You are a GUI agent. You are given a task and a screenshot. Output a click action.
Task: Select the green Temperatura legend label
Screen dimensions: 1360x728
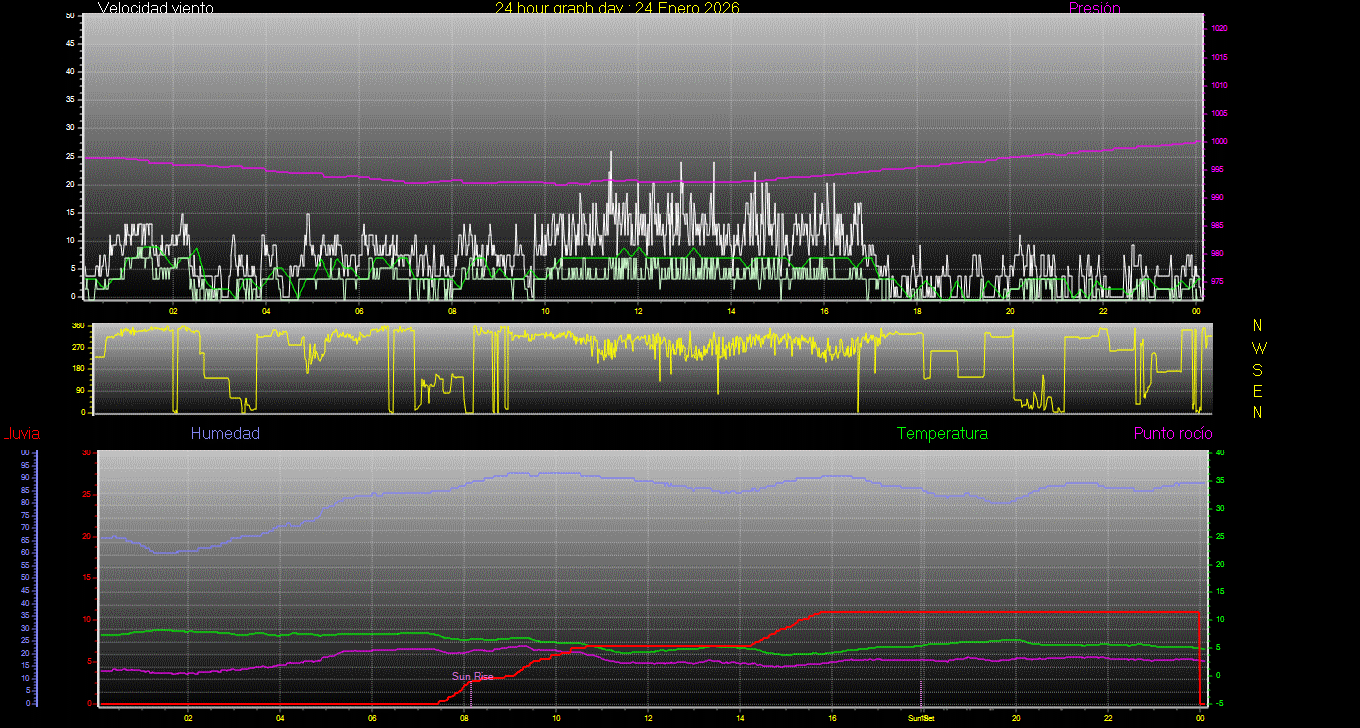coord(942,434)
